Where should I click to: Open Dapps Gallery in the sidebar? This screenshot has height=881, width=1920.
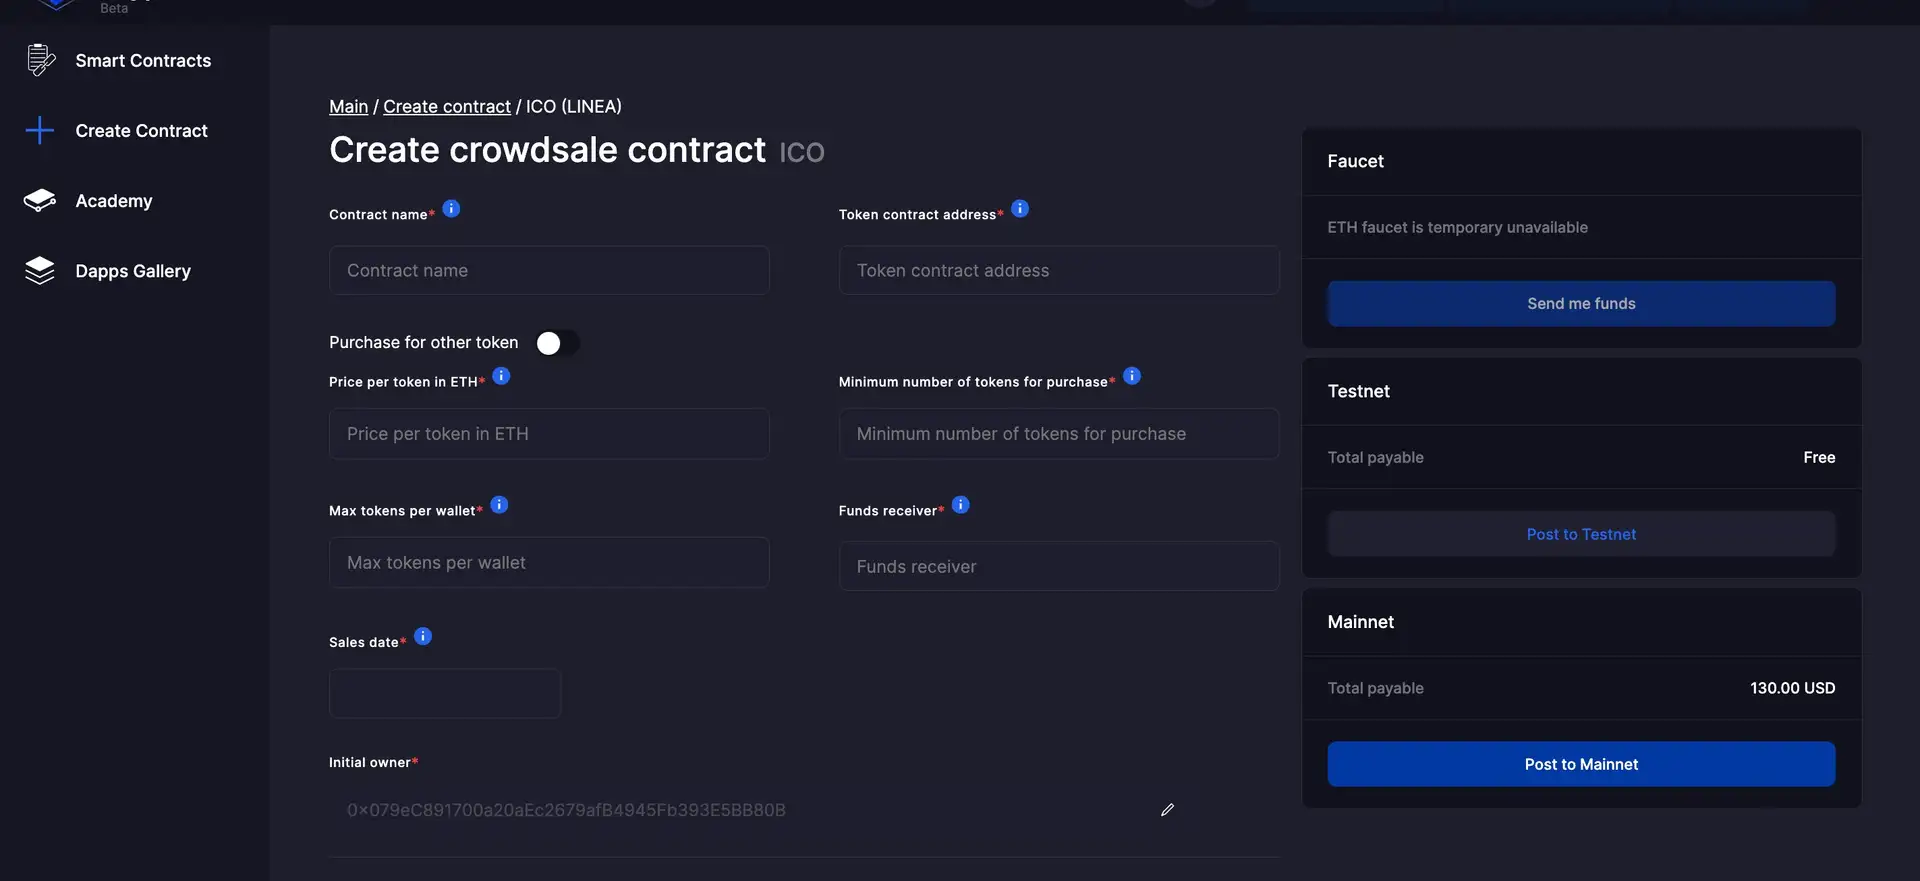(x=133, y=271)
